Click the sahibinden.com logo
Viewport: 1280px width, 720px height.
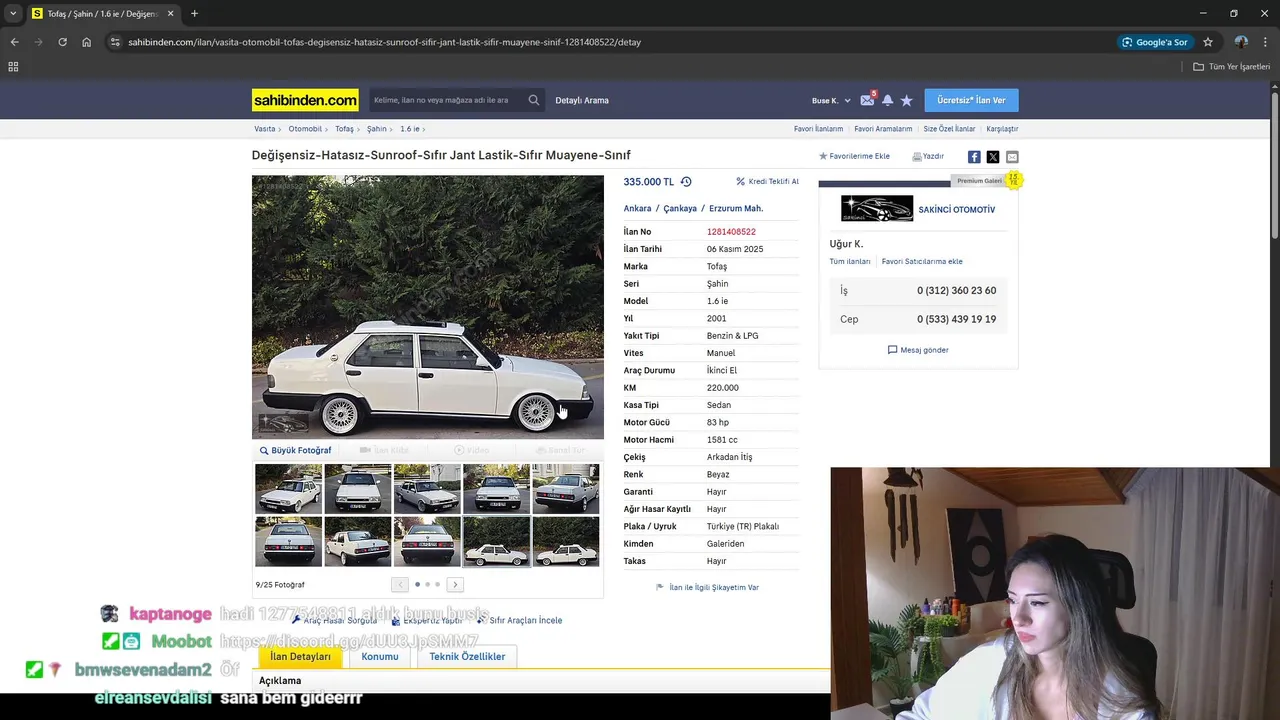pyautogui.click(x=305, y=100)
